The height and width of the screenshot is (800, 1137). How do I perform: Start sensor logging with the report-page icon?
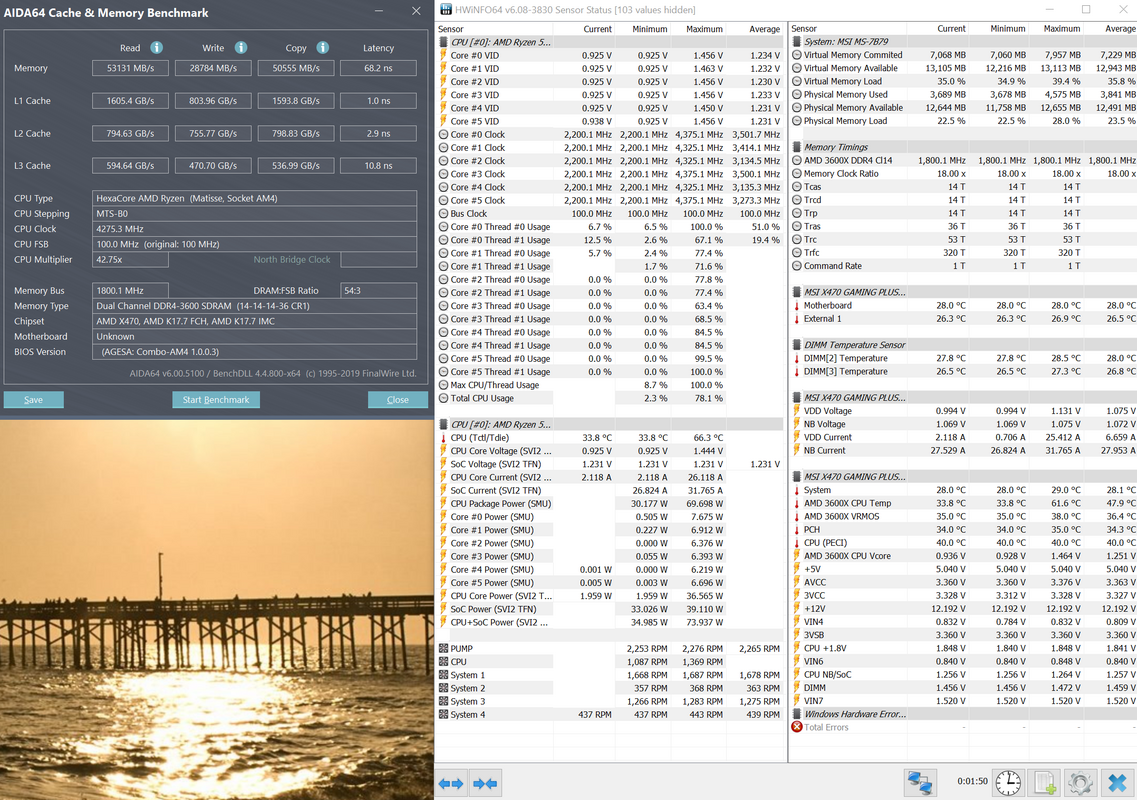click(1042, 783)
